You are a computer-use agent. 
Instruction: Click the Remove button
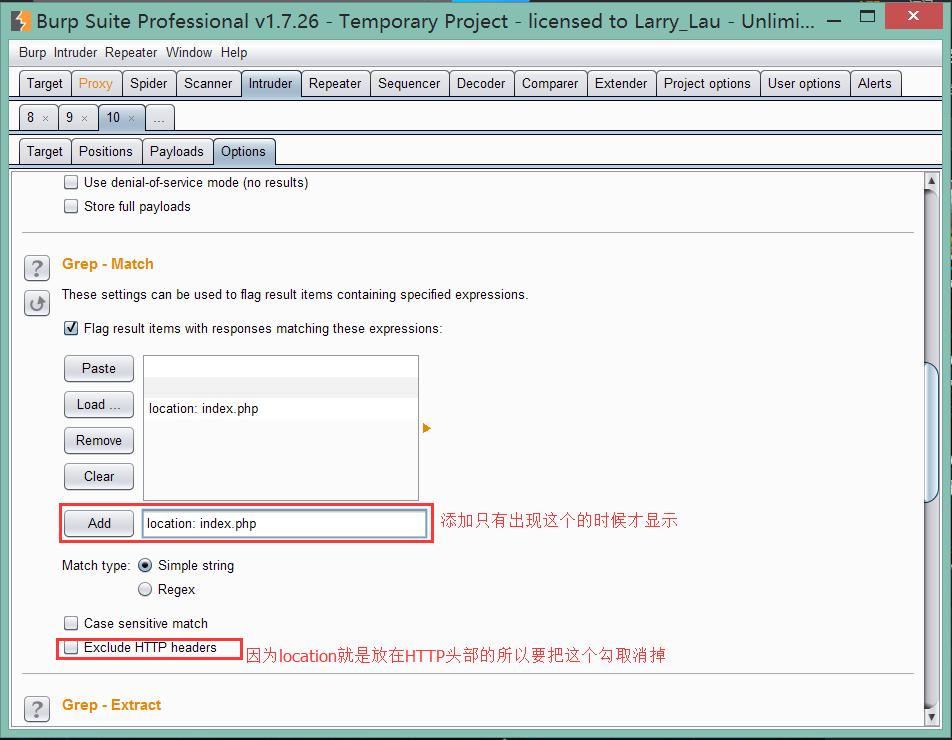(99, 440)
